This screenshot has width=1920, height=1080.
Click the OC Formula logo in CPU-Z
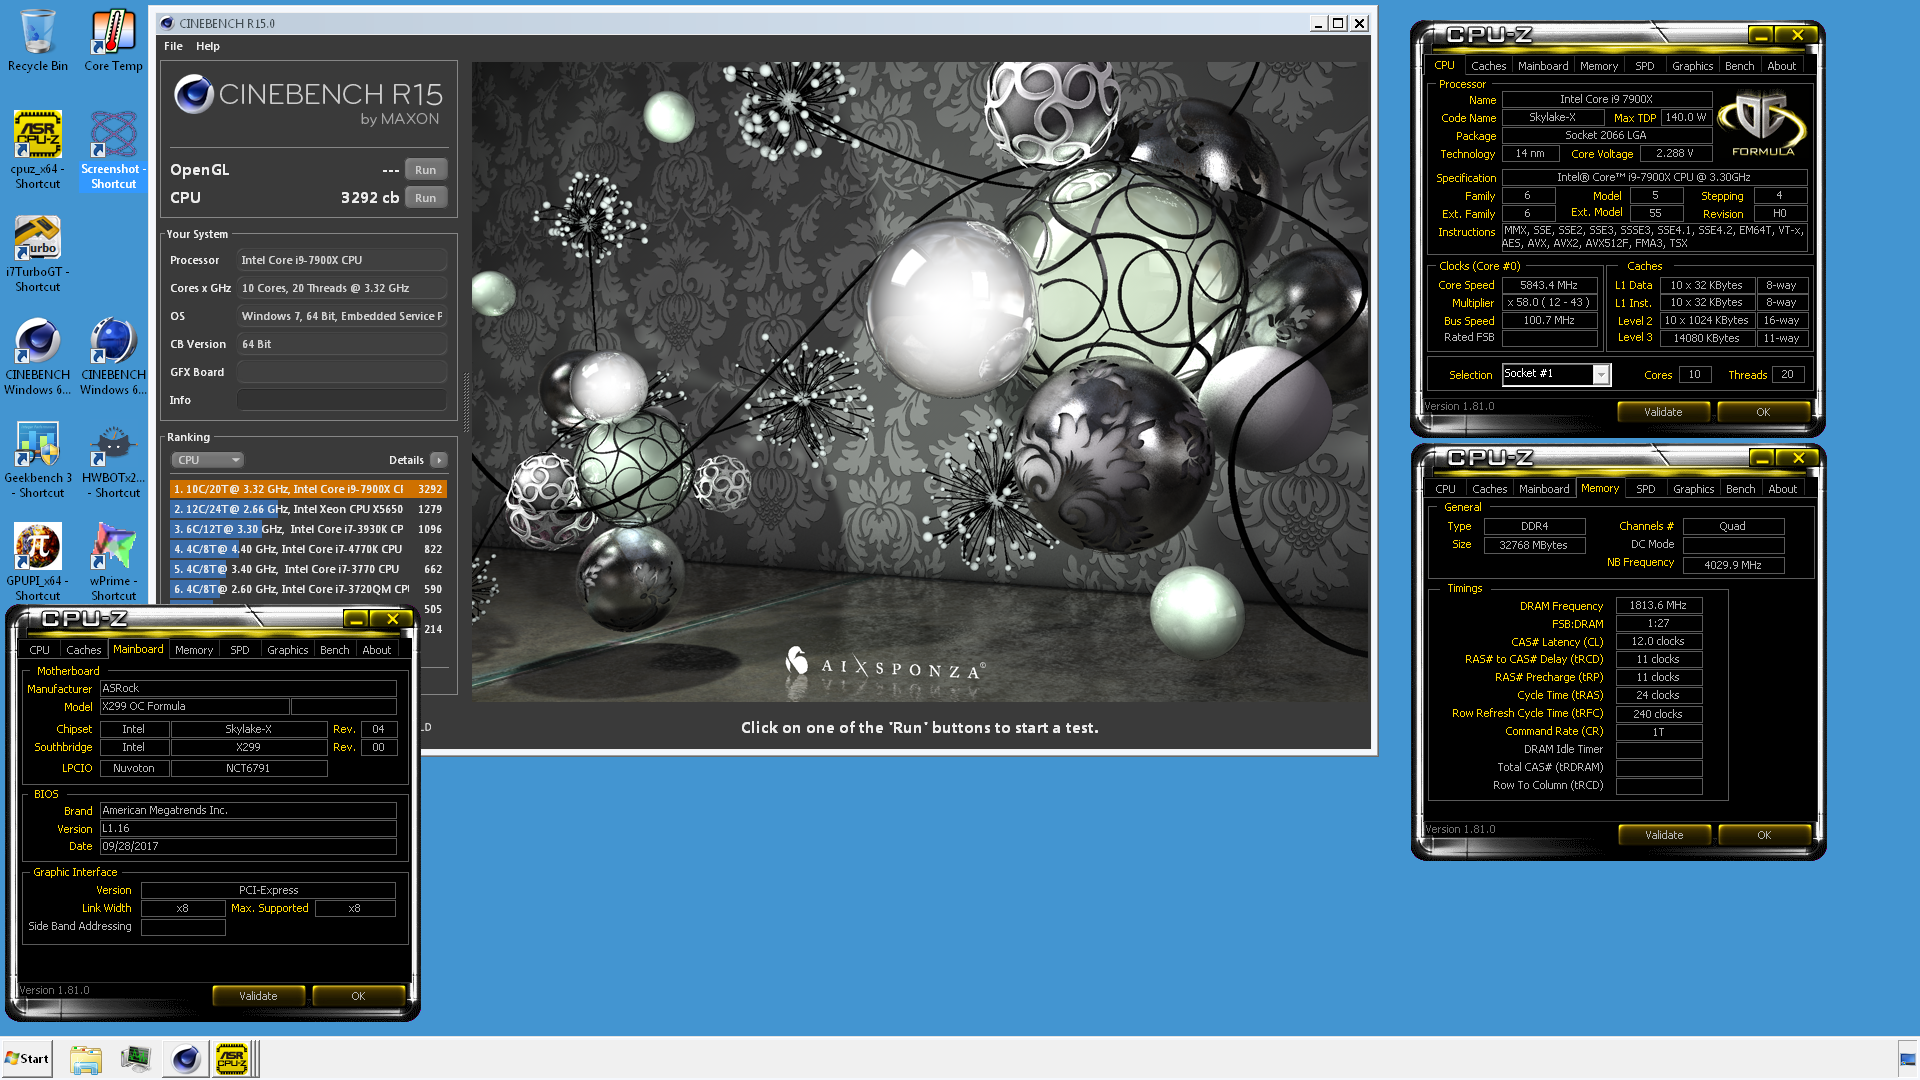1762,124
